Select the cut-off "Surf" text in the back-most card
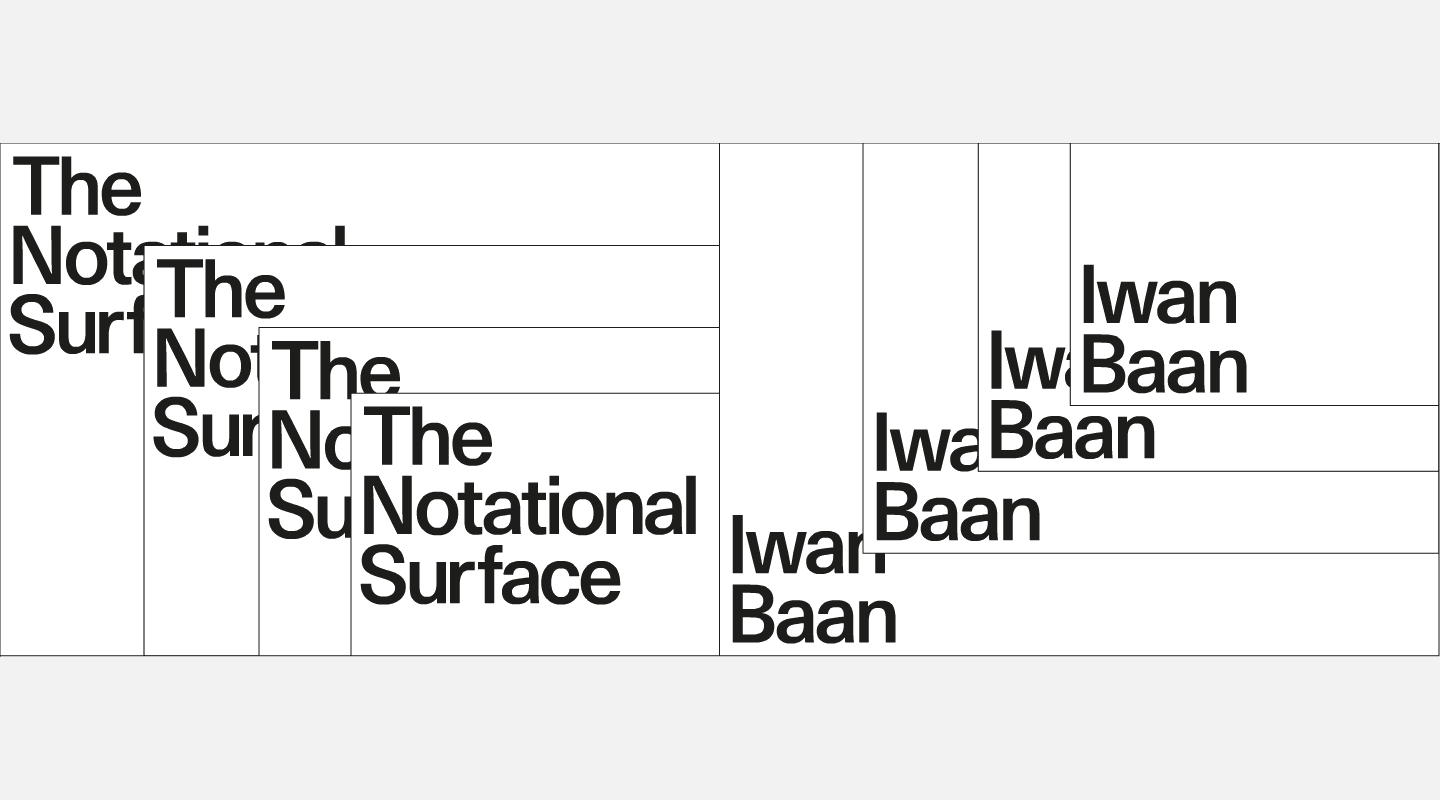1440x800 pixels. pyautogui.click(x=75, y=325)
